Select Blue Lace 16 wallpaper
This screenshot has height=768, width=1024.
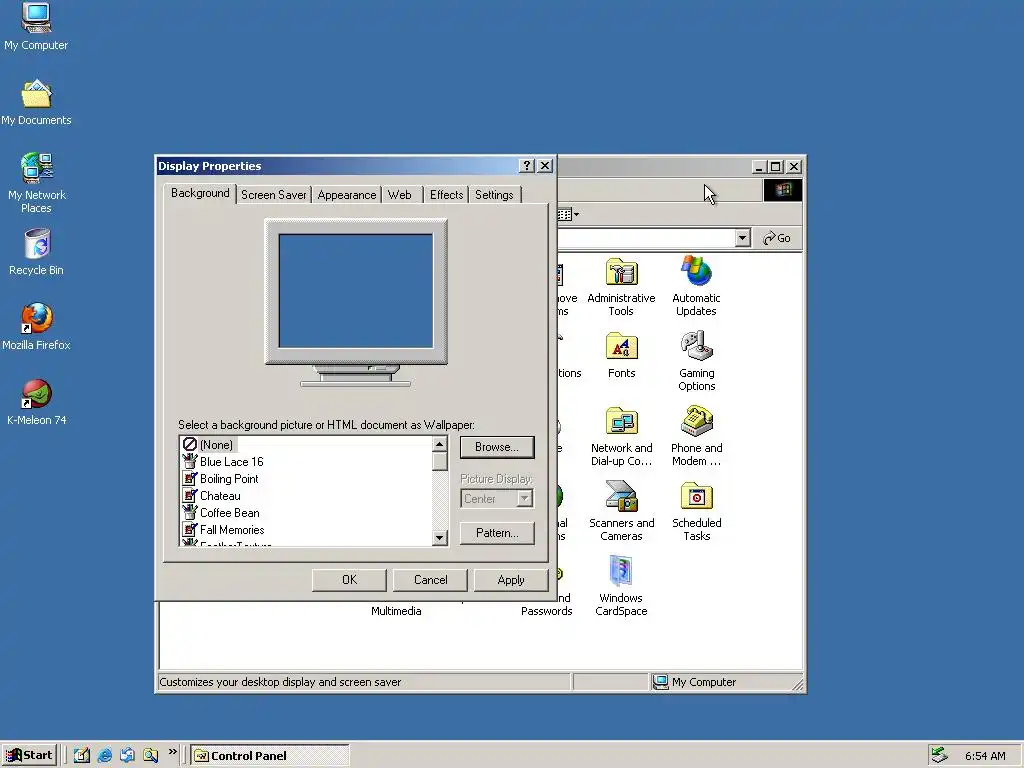(x=231, y=462)
